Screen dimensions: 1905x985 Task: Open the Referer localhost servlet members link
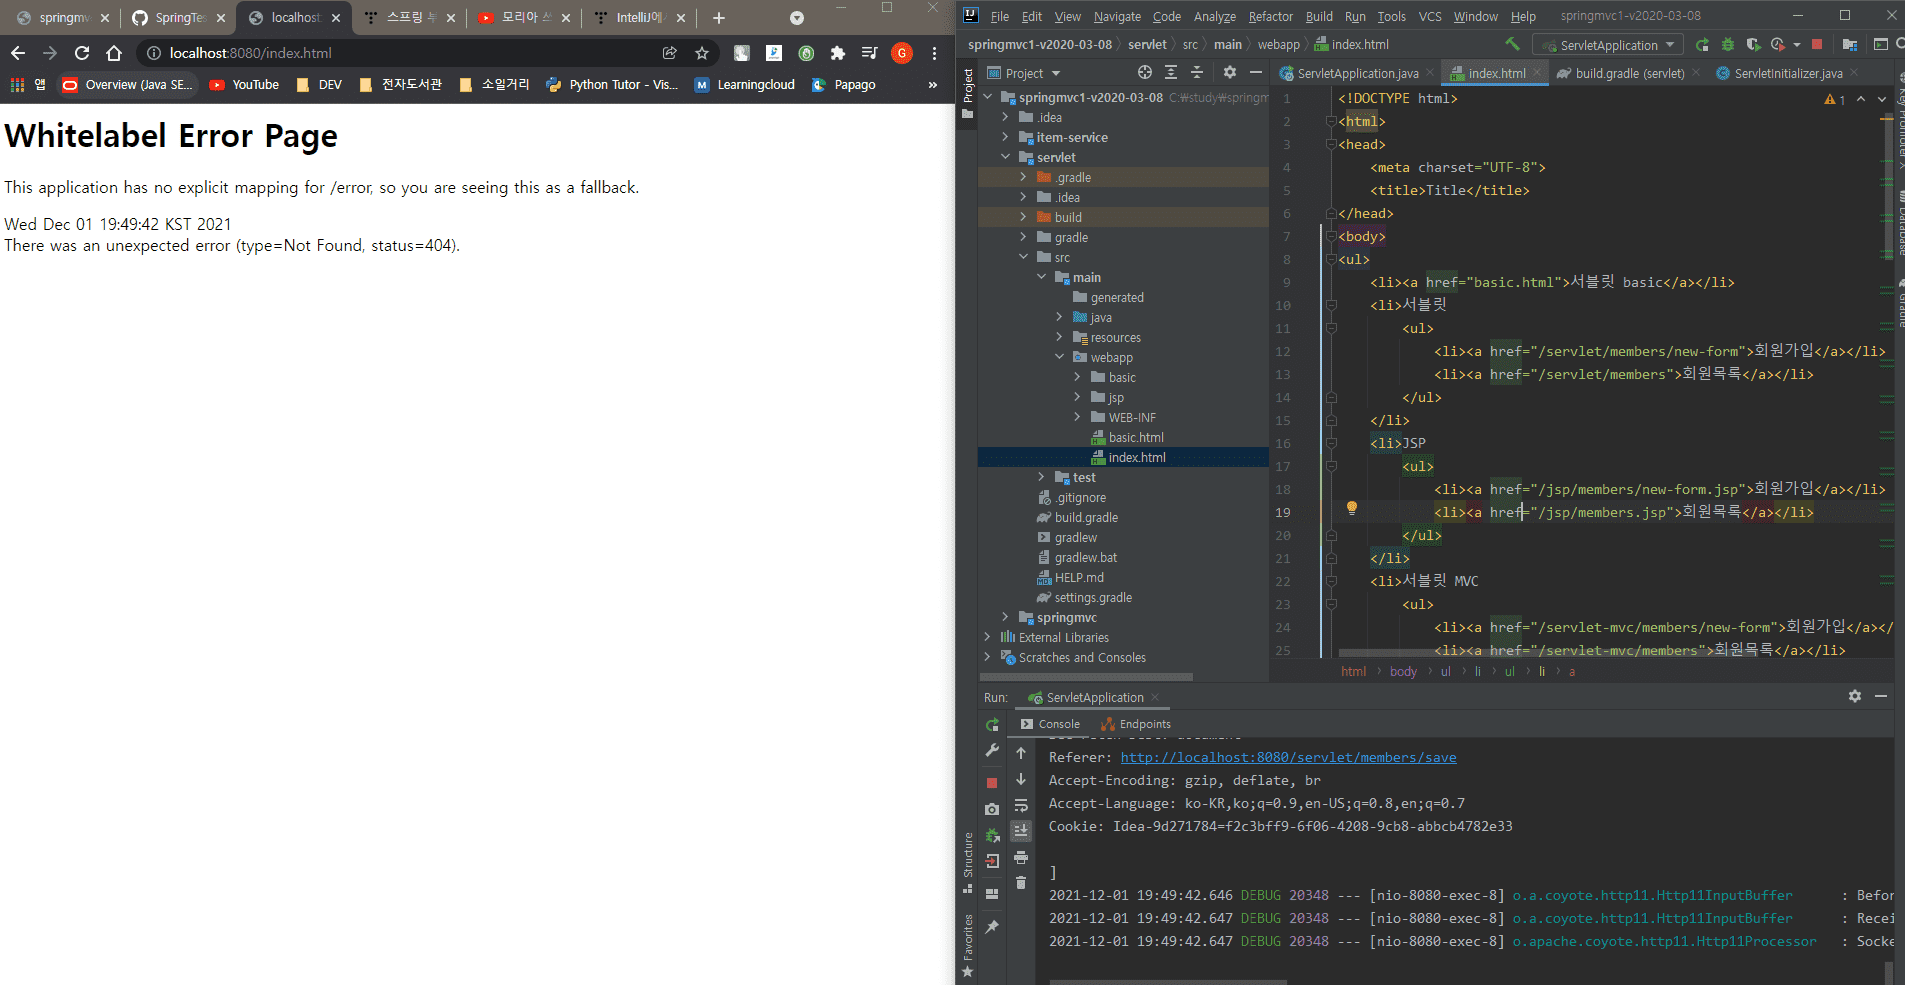(x=1288, y=757)
